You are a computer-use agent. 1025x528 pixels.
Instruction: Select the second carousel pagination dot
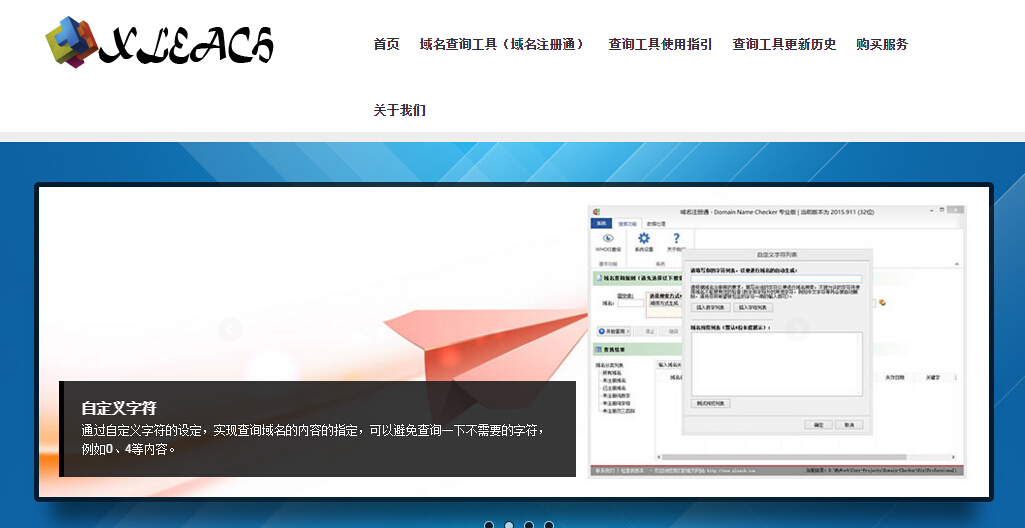(509, 525)
